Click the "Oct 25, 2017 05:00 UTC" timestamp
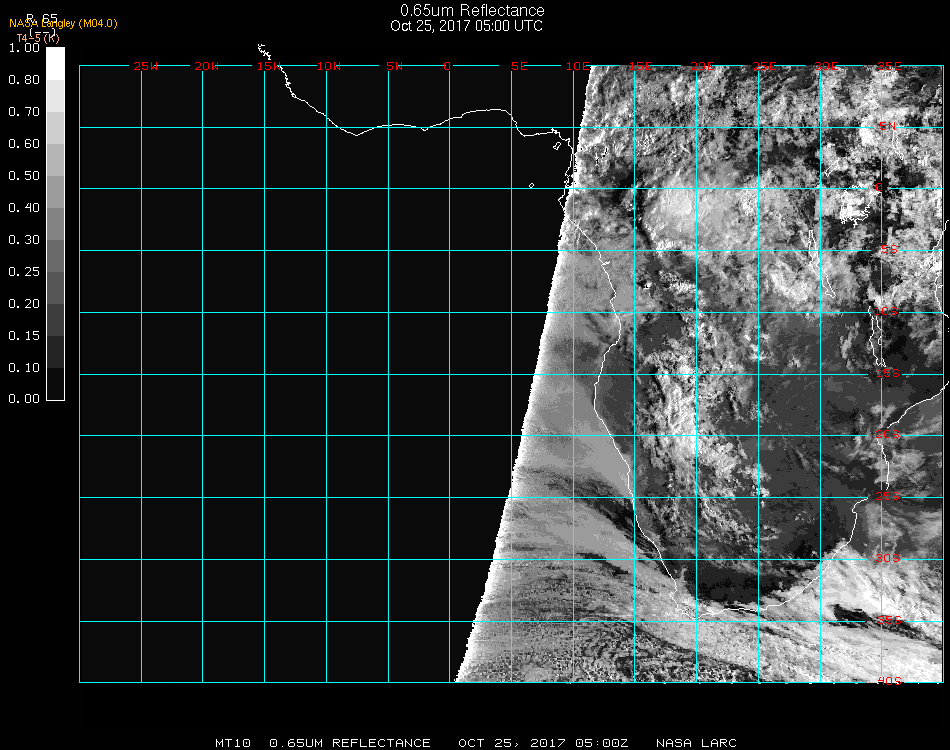Viewport: 950px width, 750px height. point(467,26)
